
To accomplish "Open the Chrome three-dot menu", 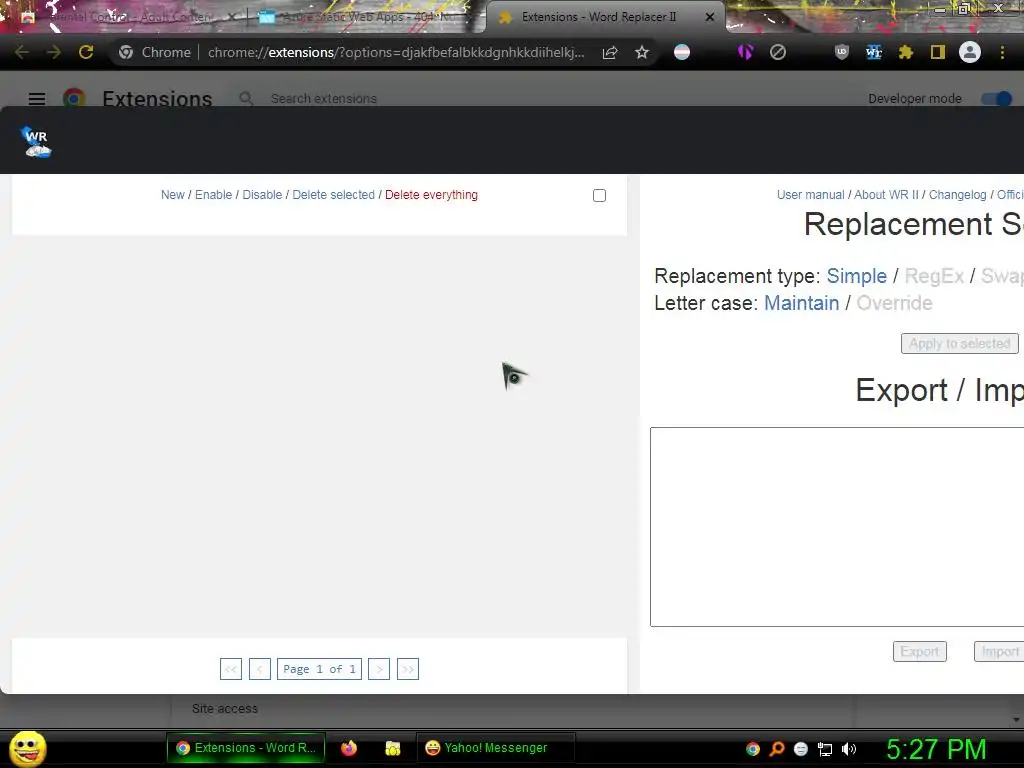I will tap(1002, 52).
